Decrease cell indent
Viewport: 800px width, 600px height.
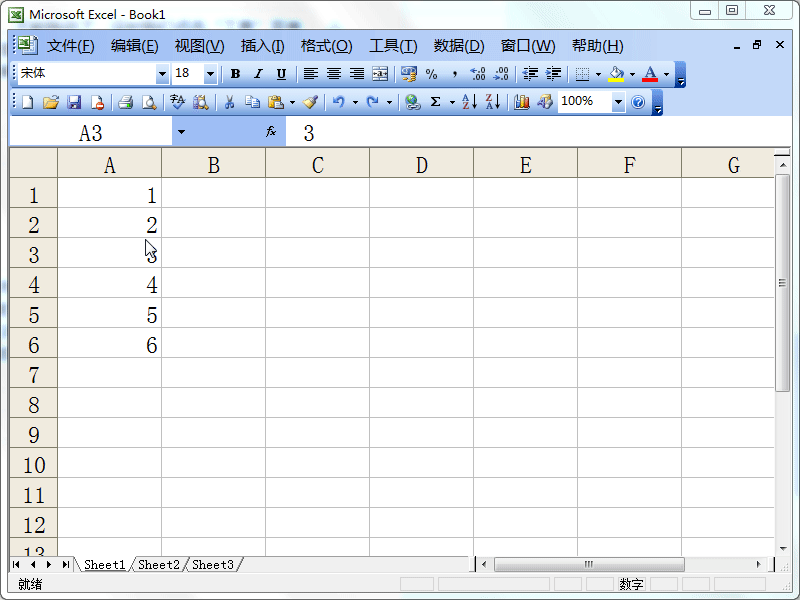[530, 74]
